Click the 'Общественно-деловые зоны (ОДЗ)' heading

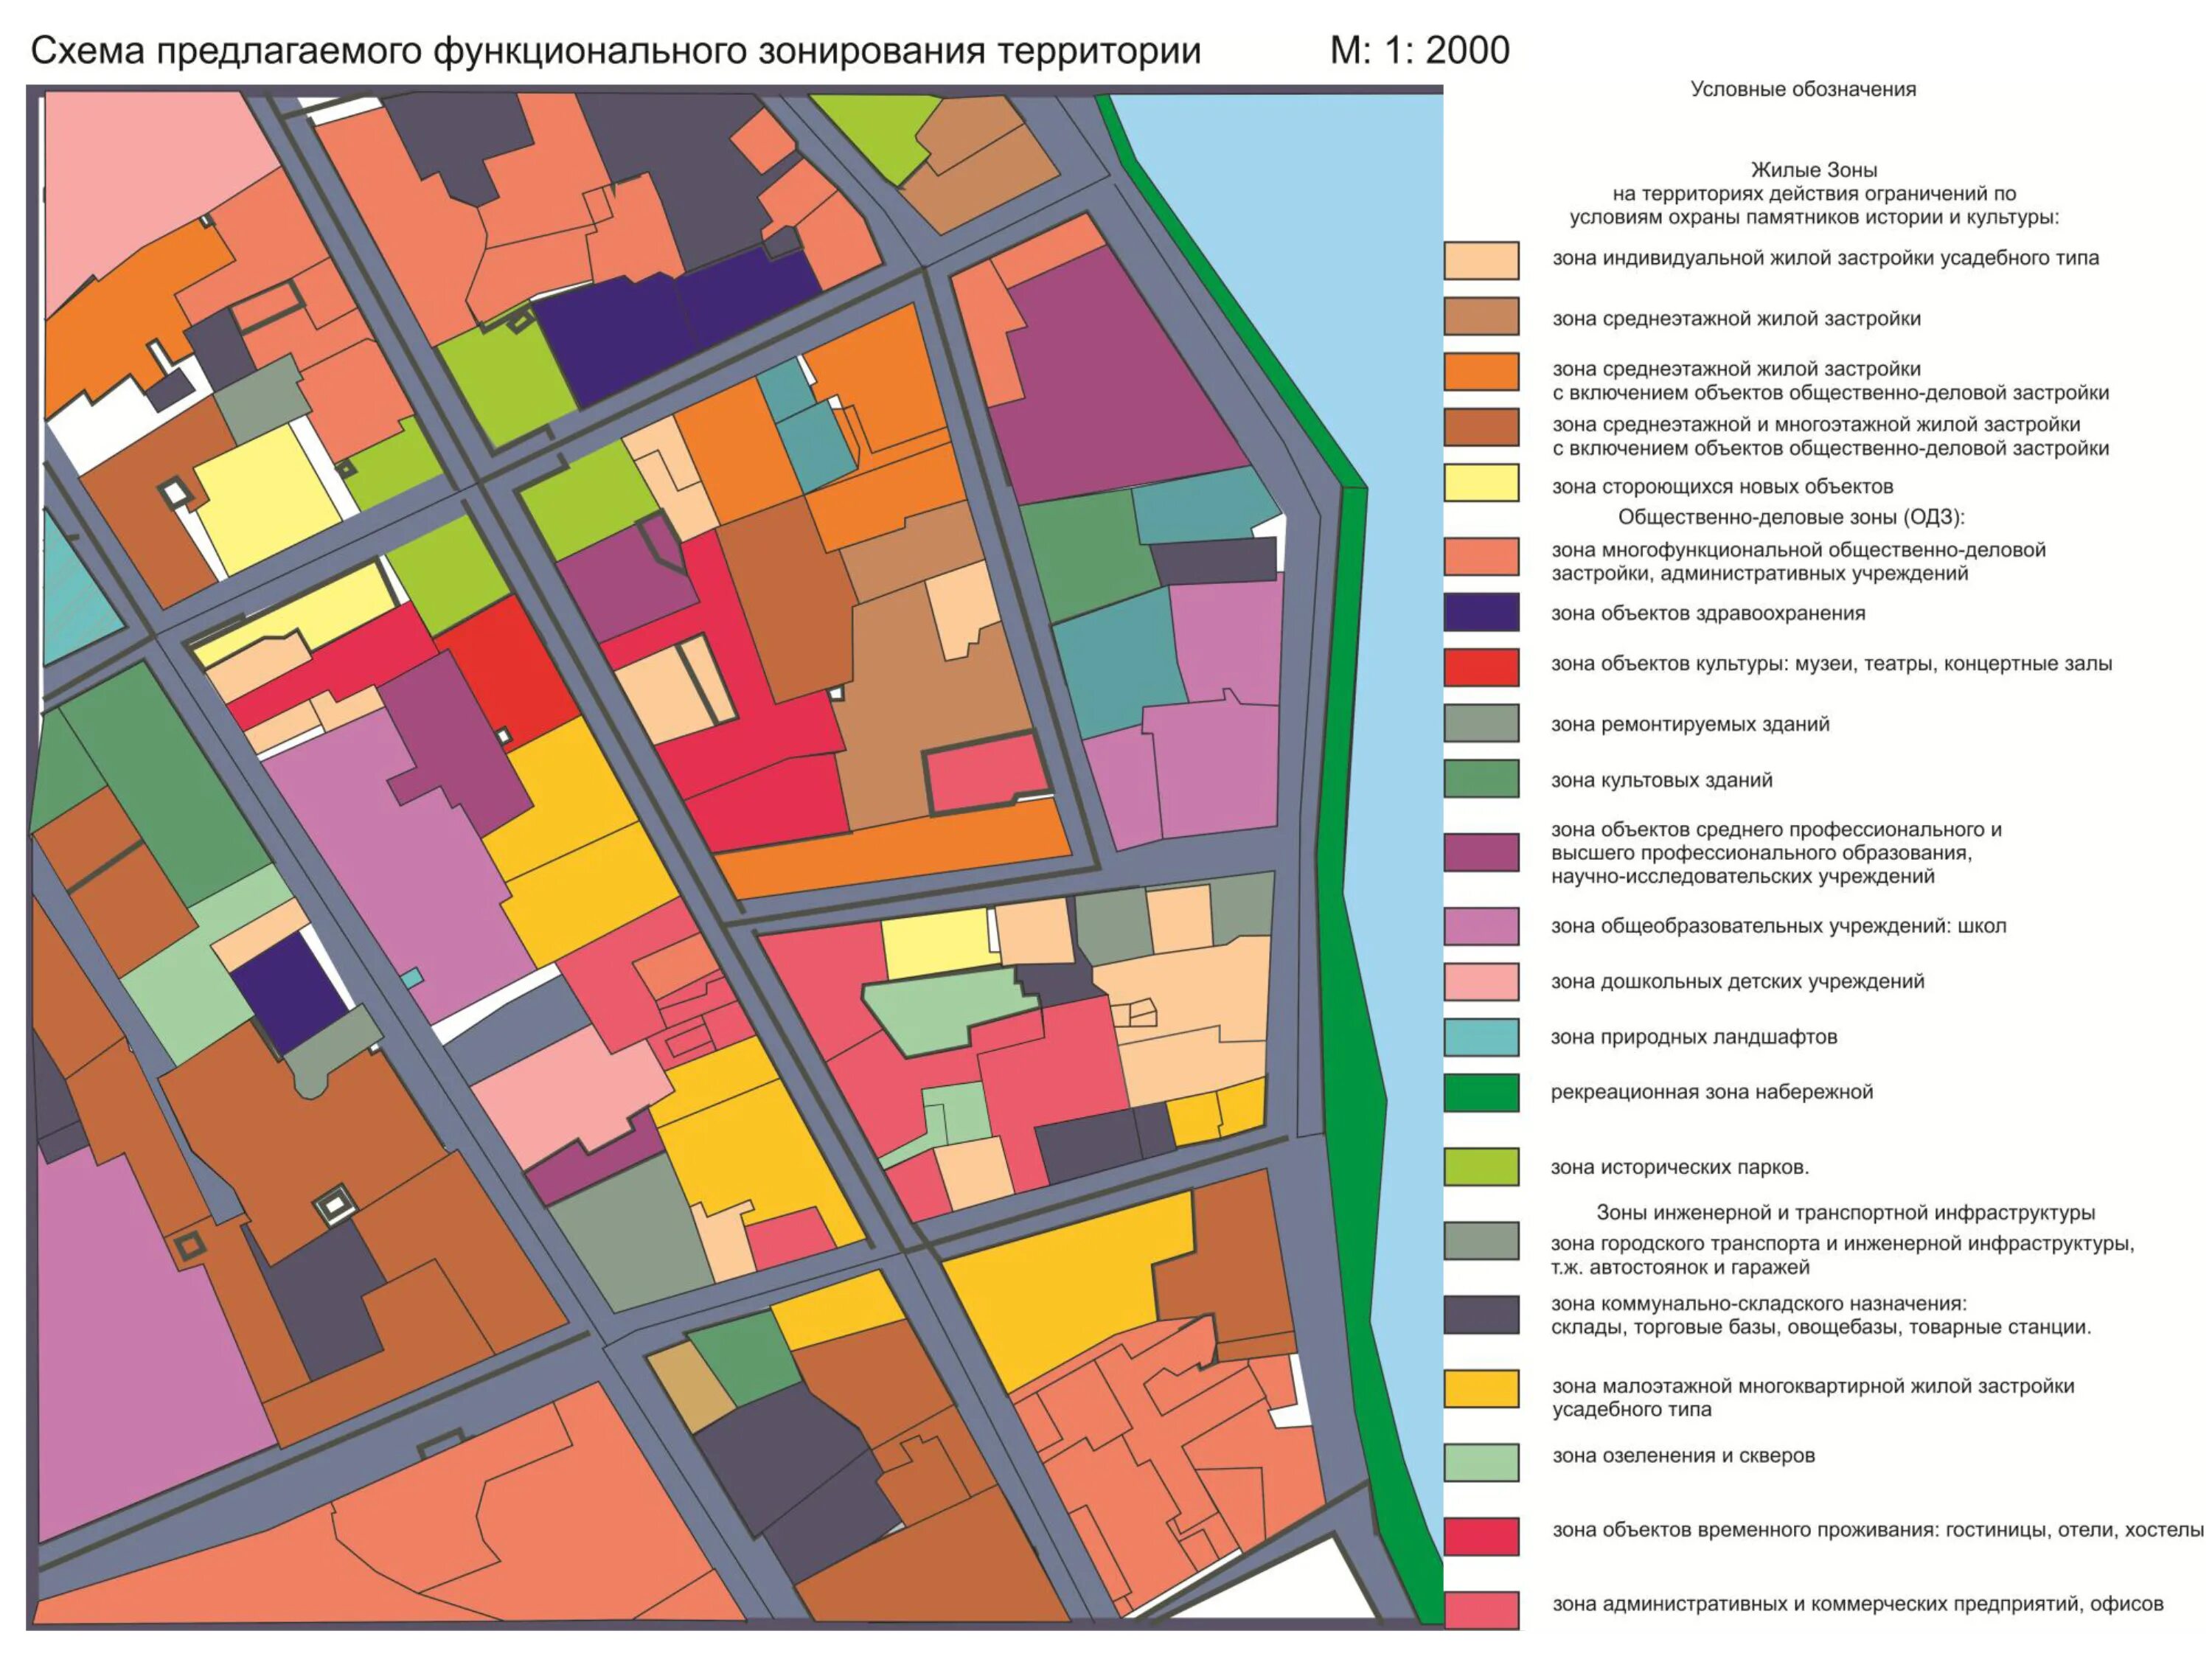click(x=1791, y=517)
